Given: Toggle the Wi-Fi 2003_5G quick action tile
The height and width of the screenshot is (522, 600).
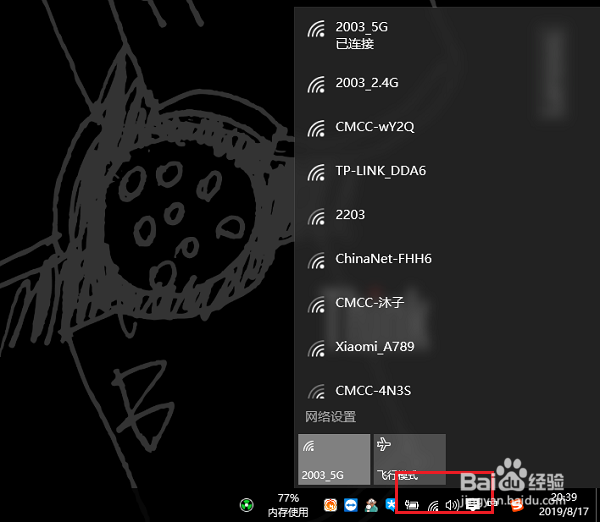Looking at the screenshot, I should tap(334, 459).
